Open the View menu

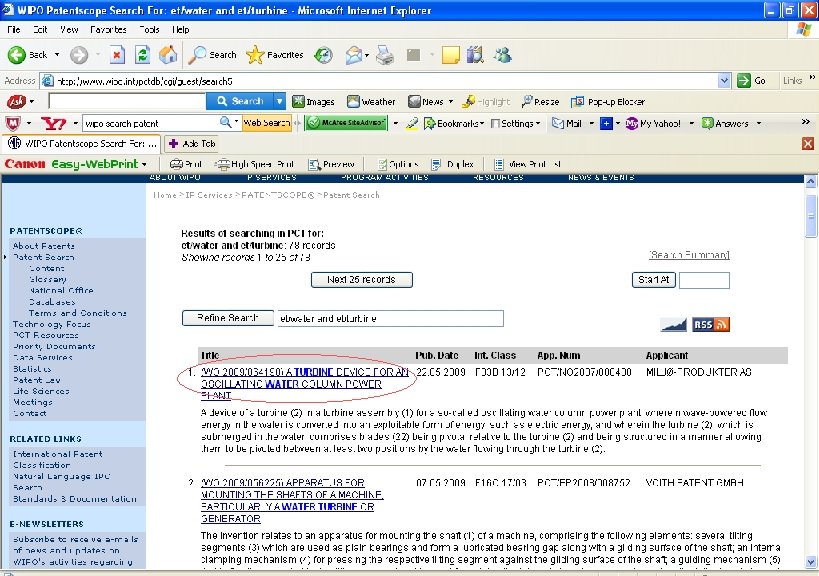pos(69,30)
